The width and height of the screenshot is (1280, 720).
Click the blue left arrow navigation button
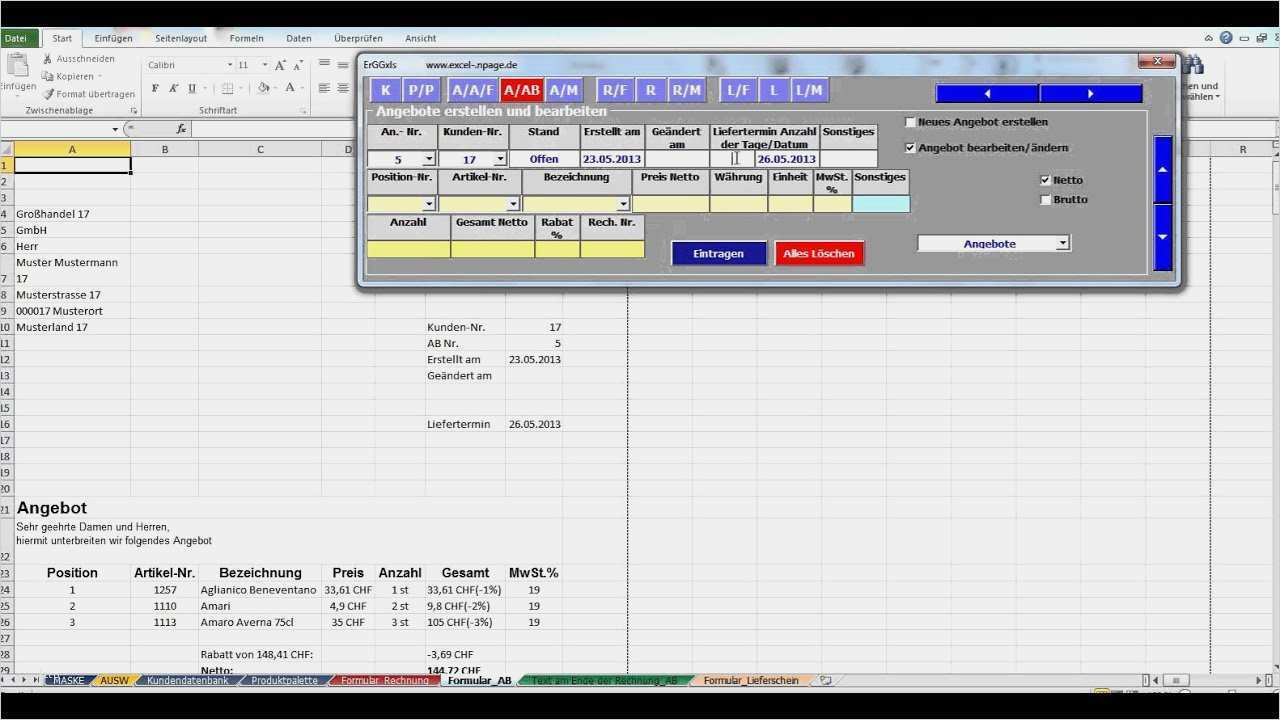pyautogui.click(x=987, y=93)
